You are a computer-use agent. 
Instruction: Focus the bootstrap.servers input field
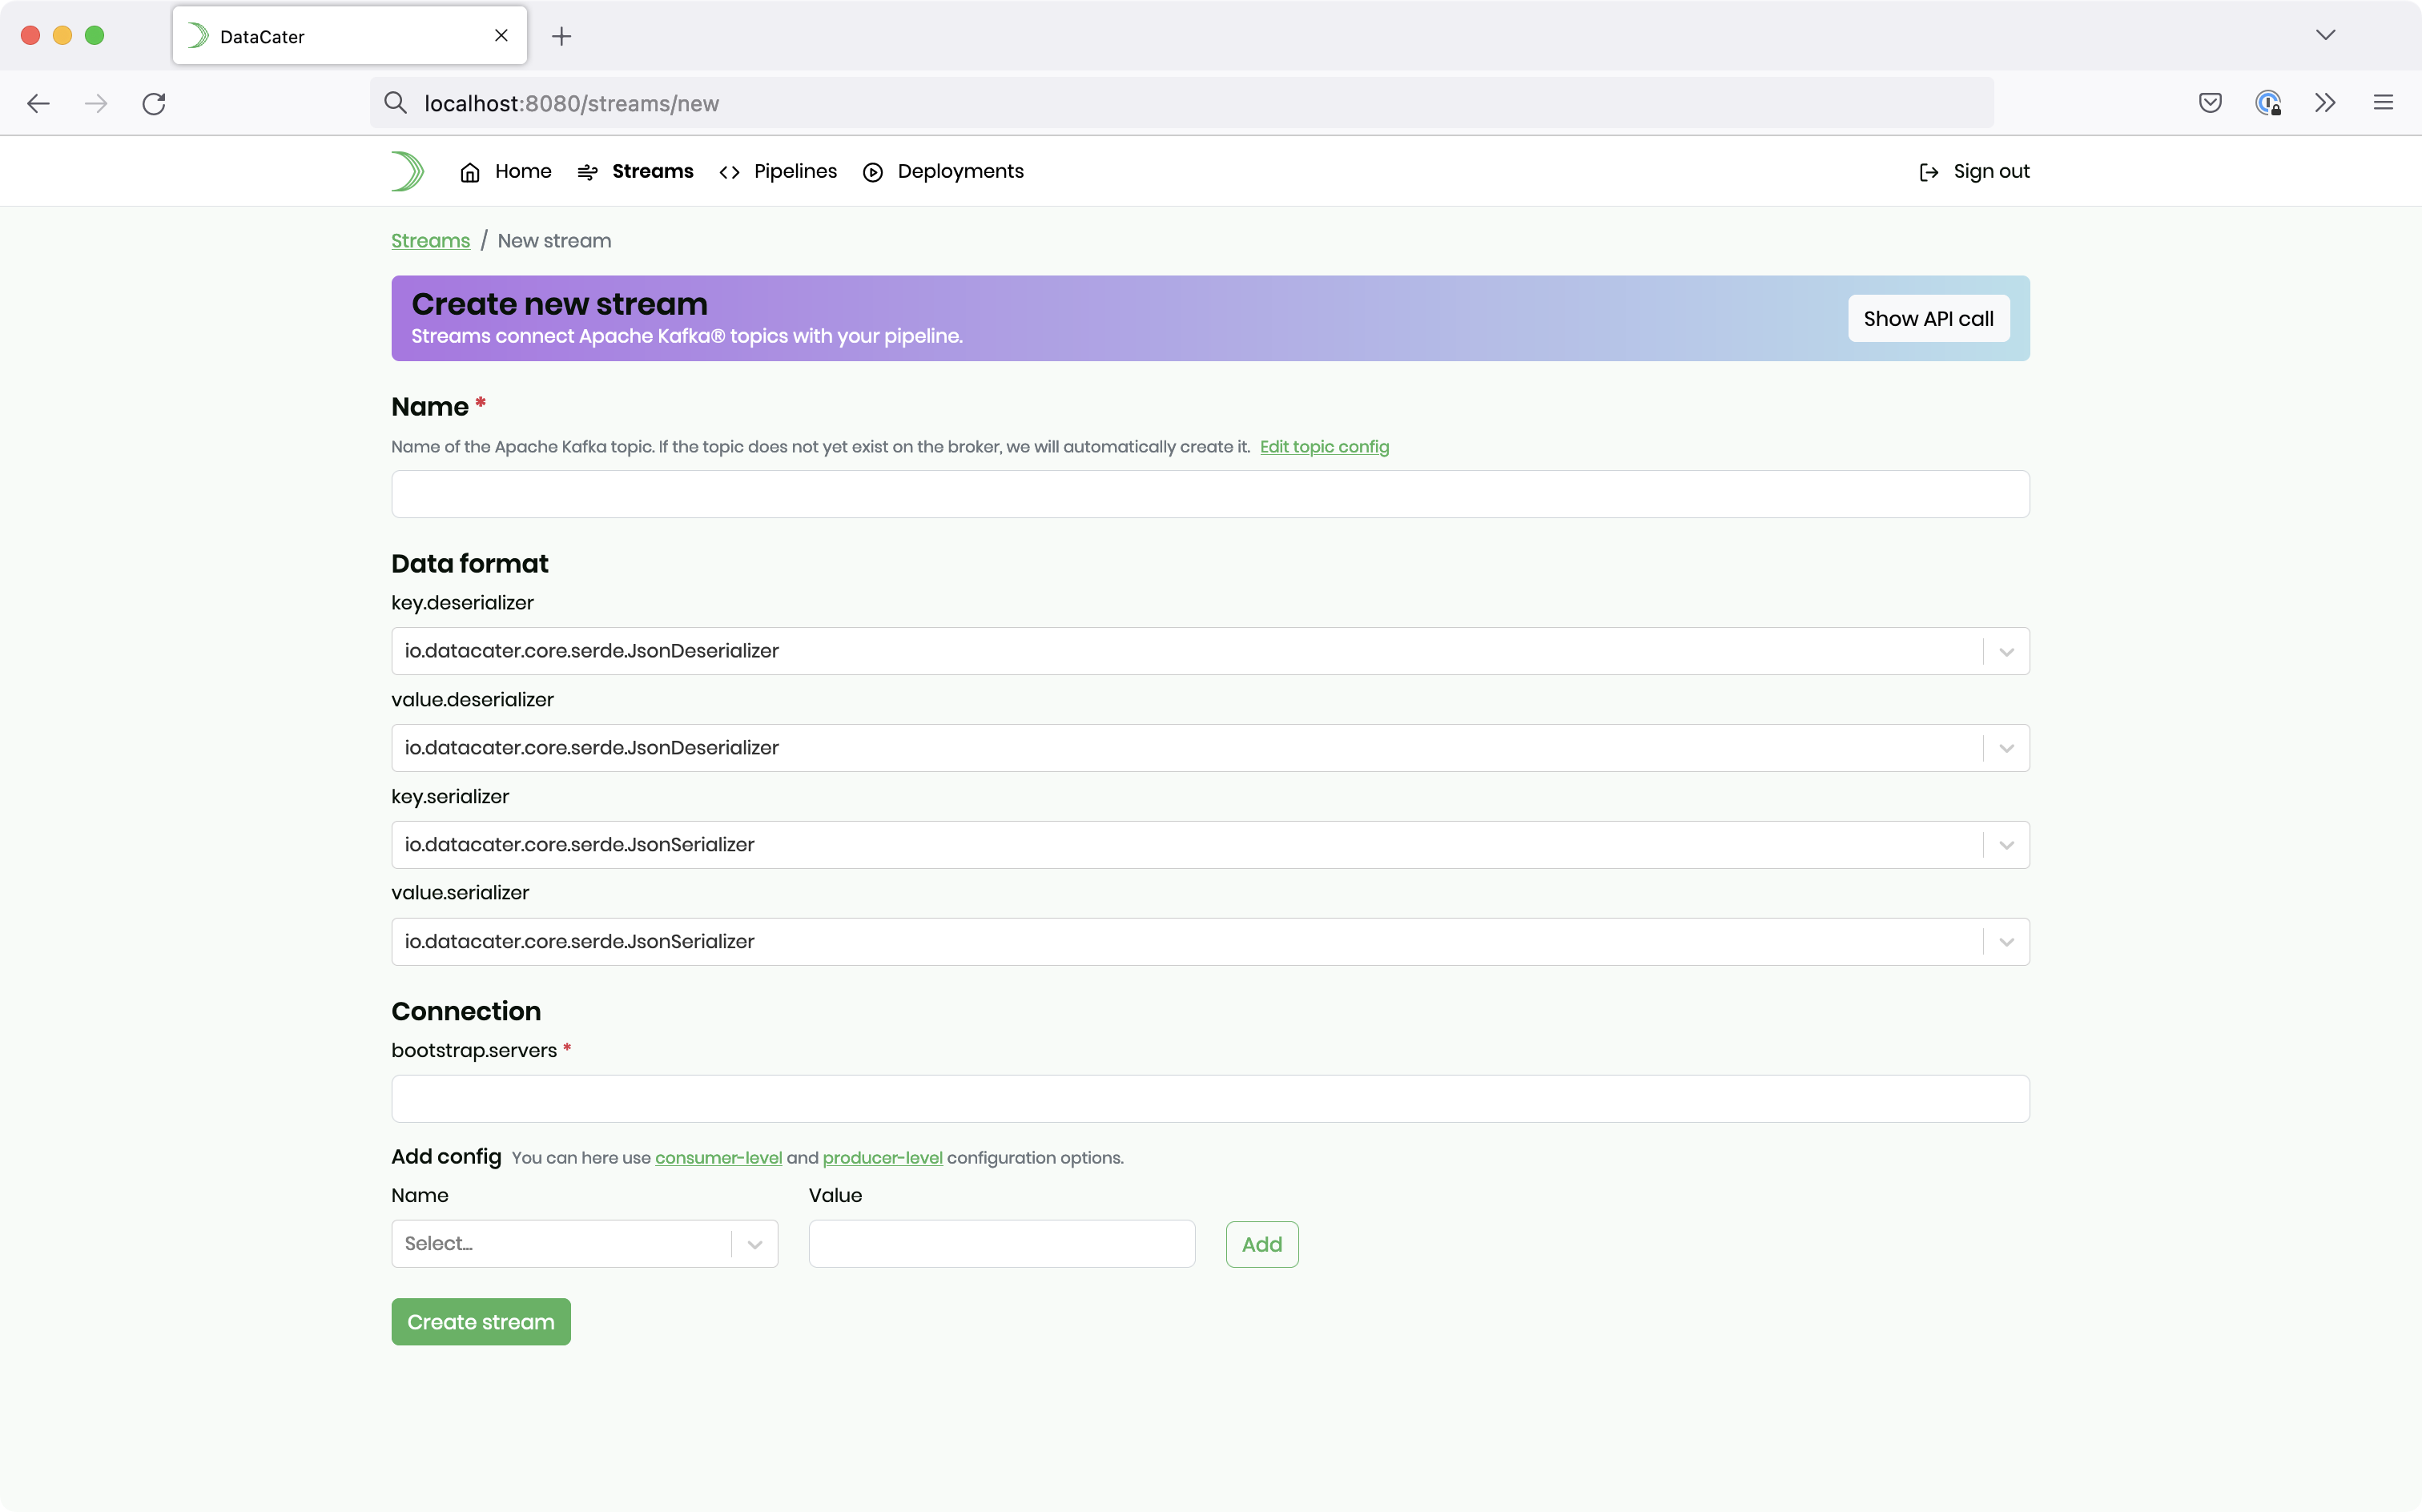pyautogui.click(x=1209, y=1098)
